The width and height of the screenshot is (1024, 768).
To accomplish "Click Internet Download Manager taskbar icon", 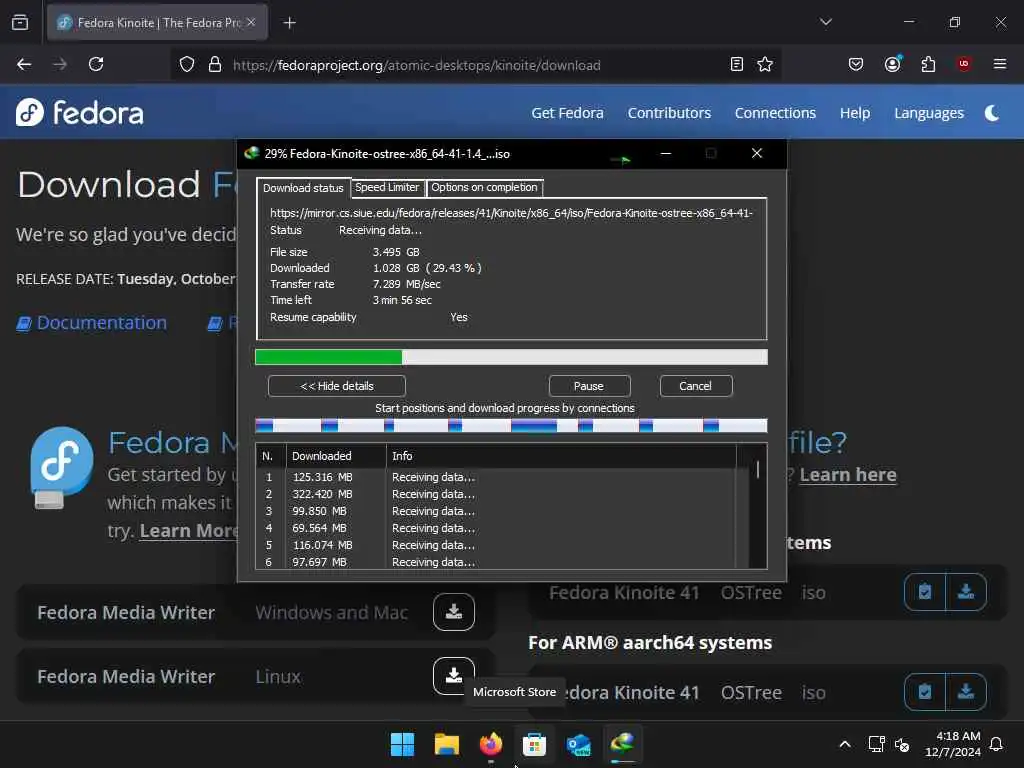I will tap(622, 743).
